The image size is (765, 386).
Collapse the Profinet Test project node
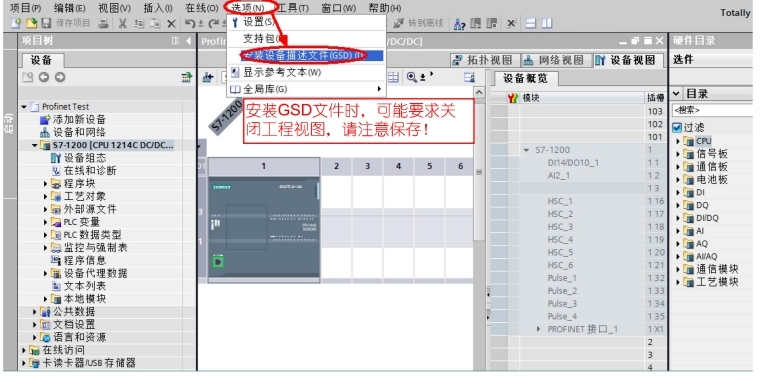click(24, 106)
